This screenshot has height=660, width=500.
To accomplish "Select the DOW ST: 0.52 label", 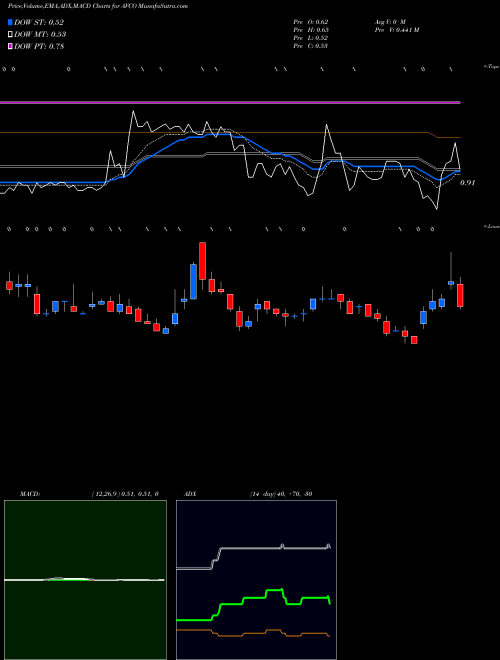I will 39,22.
